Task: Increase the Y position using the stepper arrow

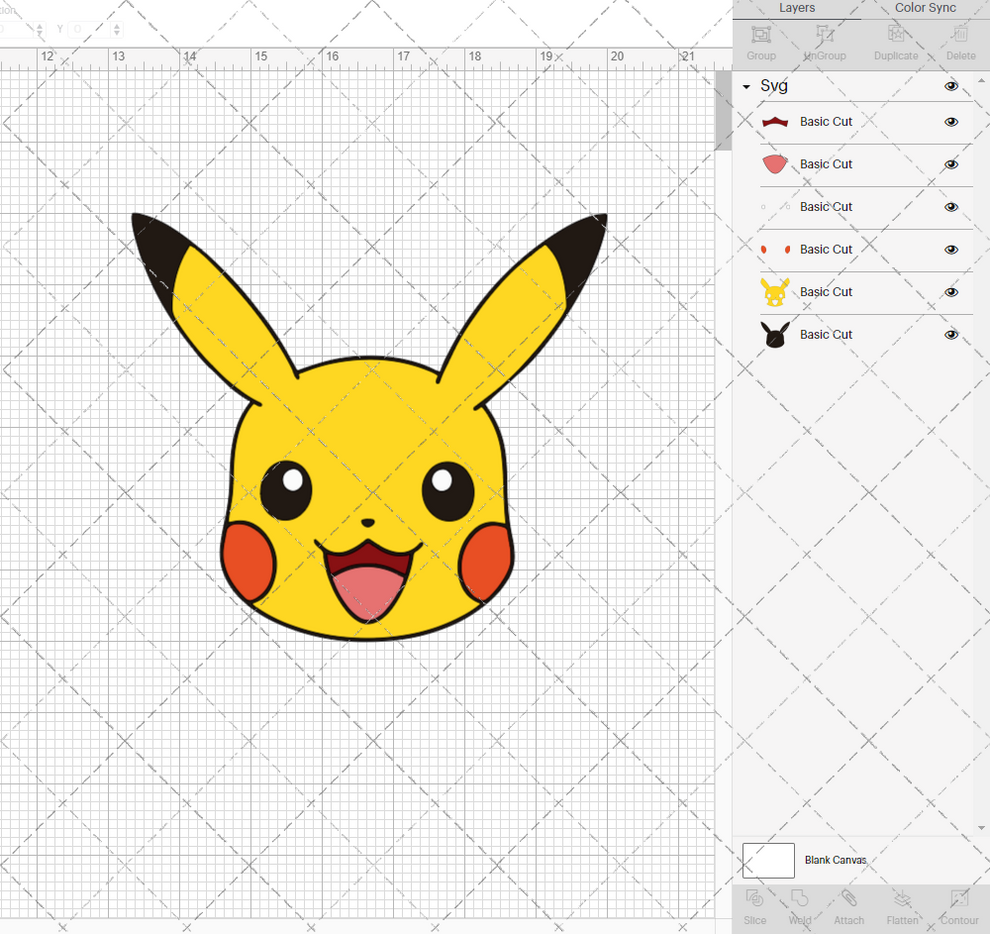Action: 116,25
